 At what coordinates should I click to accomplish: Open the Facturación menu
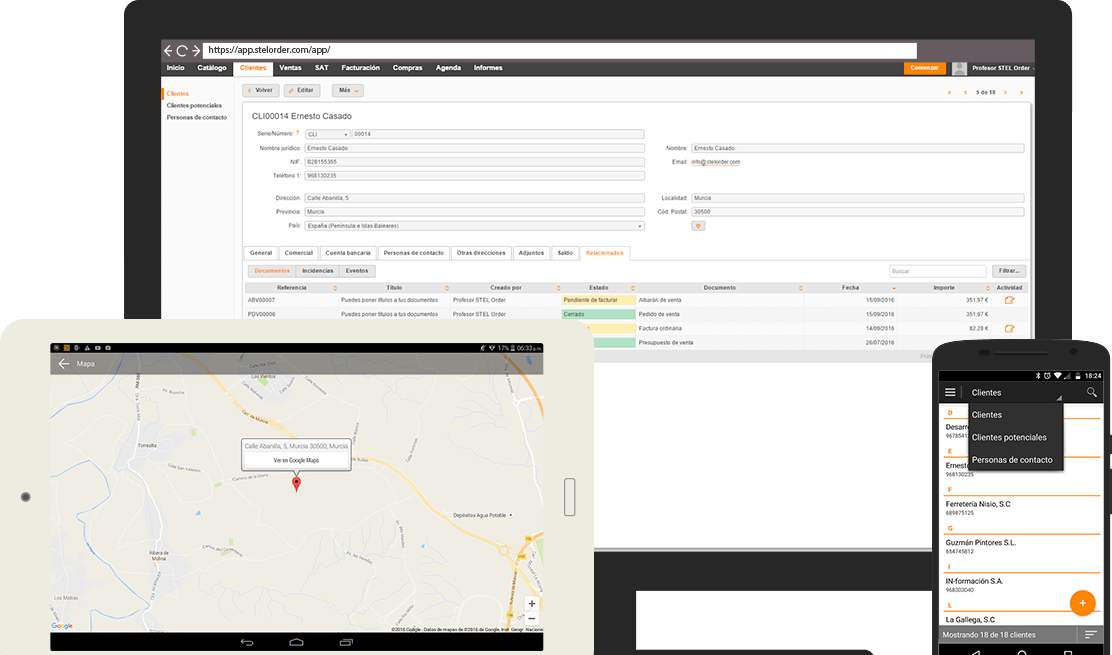tap(360, 68)
